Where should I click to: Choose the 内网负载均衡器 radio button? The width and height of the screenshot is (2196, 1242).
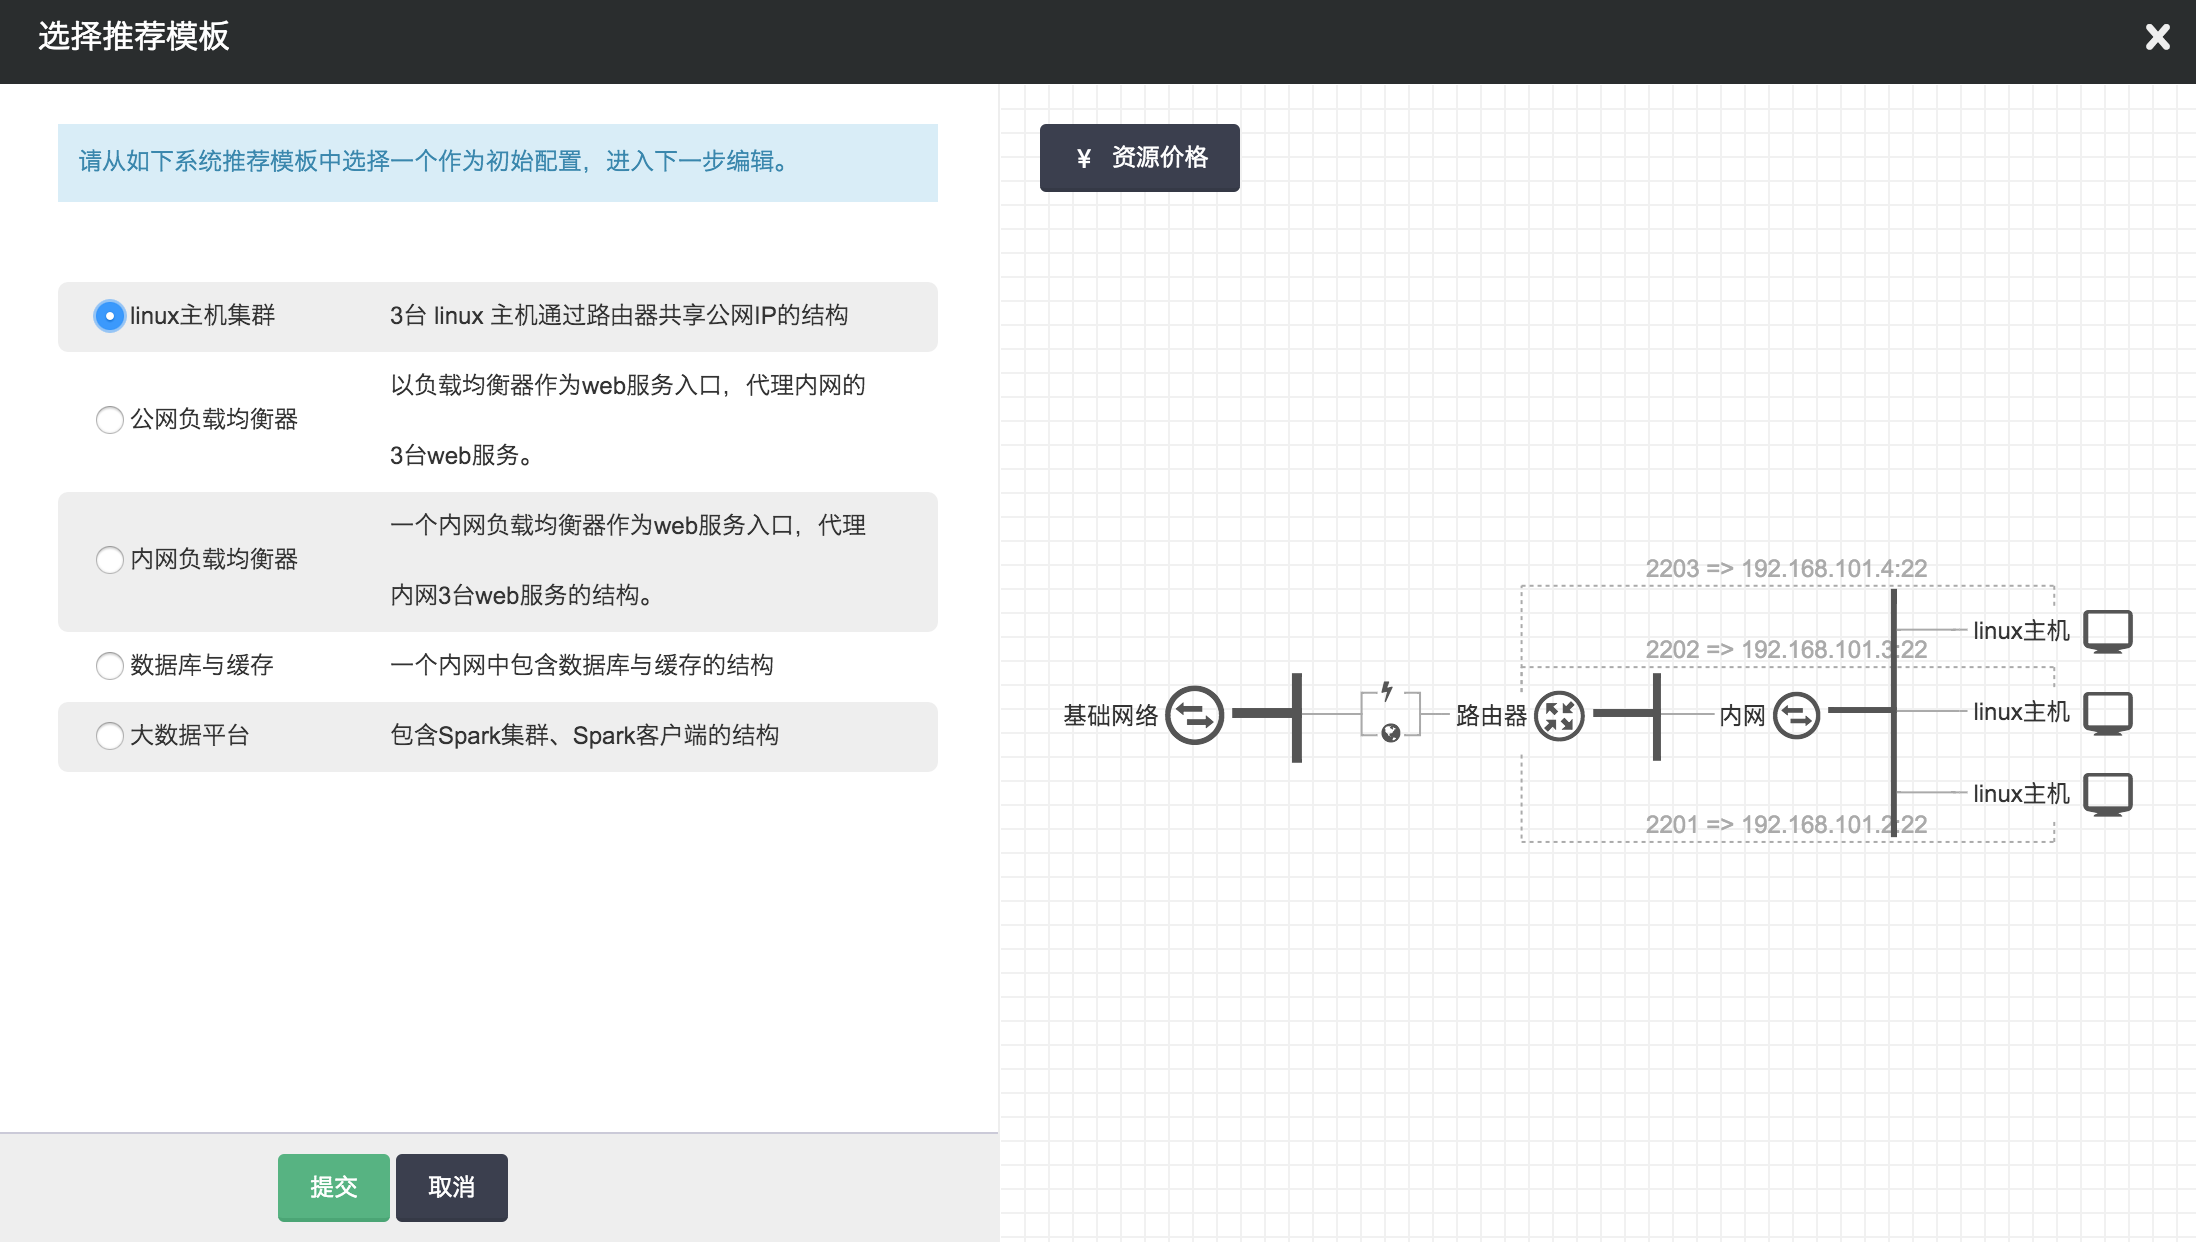[109, 559]
